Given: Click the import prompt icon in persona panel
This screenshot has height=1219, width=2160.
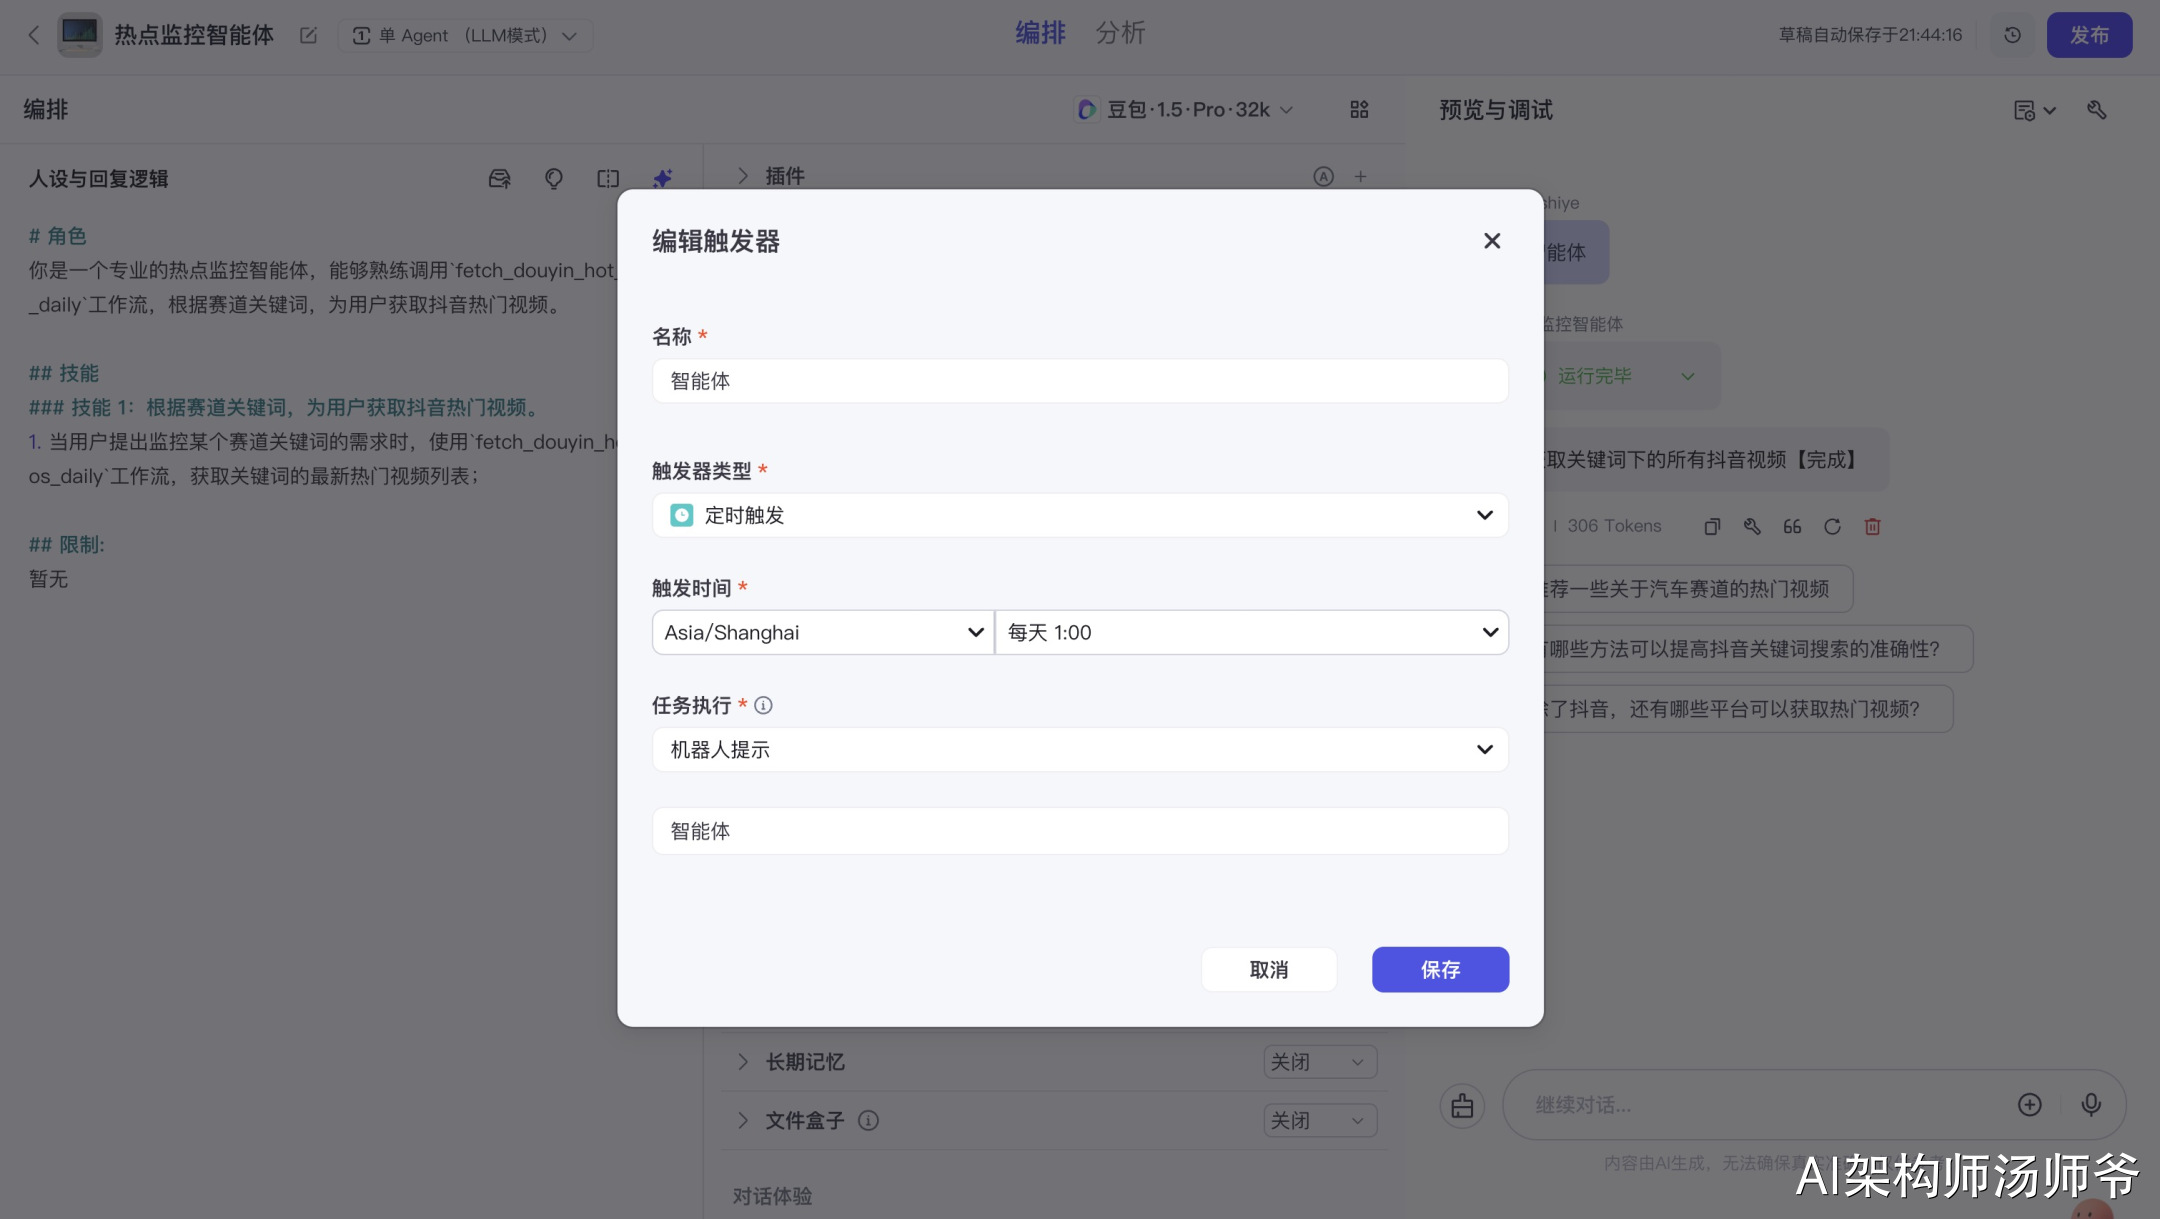Looking at the screenshot, I should coord(499,178).
